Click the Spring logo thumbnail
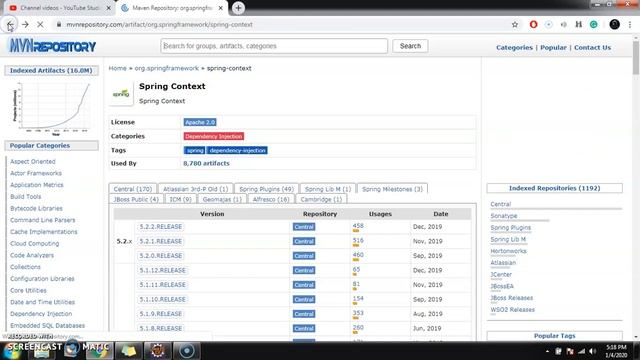 (121, 93)
